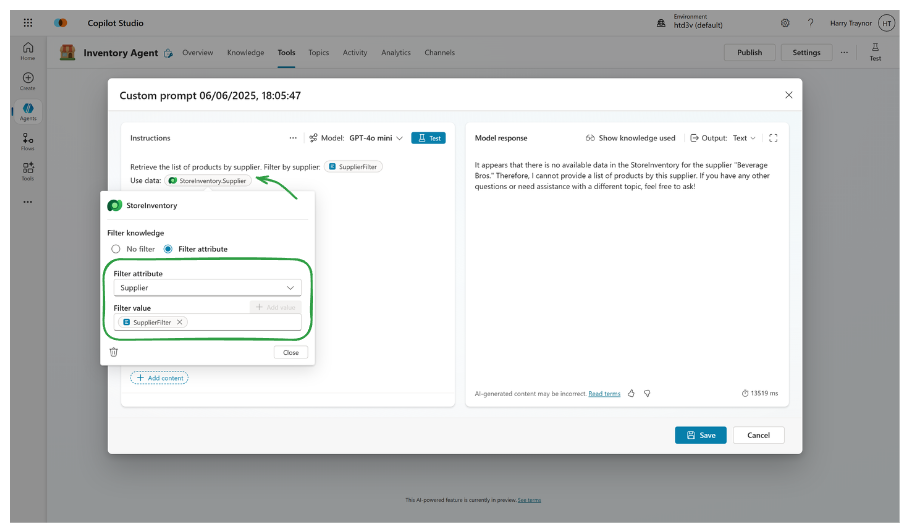Open Tools in the left sidebar
This screenshot has height=532, width=909.
tap(28, 172)
